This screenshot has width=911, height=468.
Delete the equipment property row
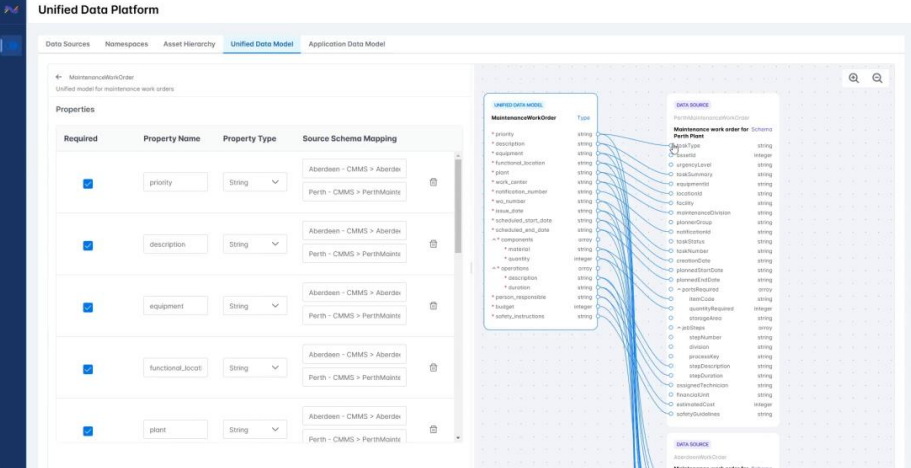433,305
